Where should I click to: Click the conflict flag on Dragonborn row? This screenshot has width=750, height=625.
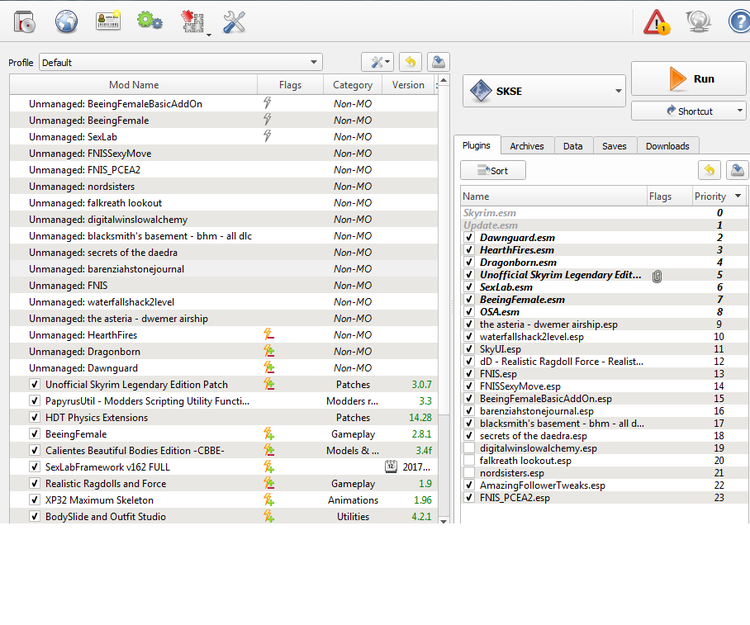pyautogui.click(x=269, y=351)
